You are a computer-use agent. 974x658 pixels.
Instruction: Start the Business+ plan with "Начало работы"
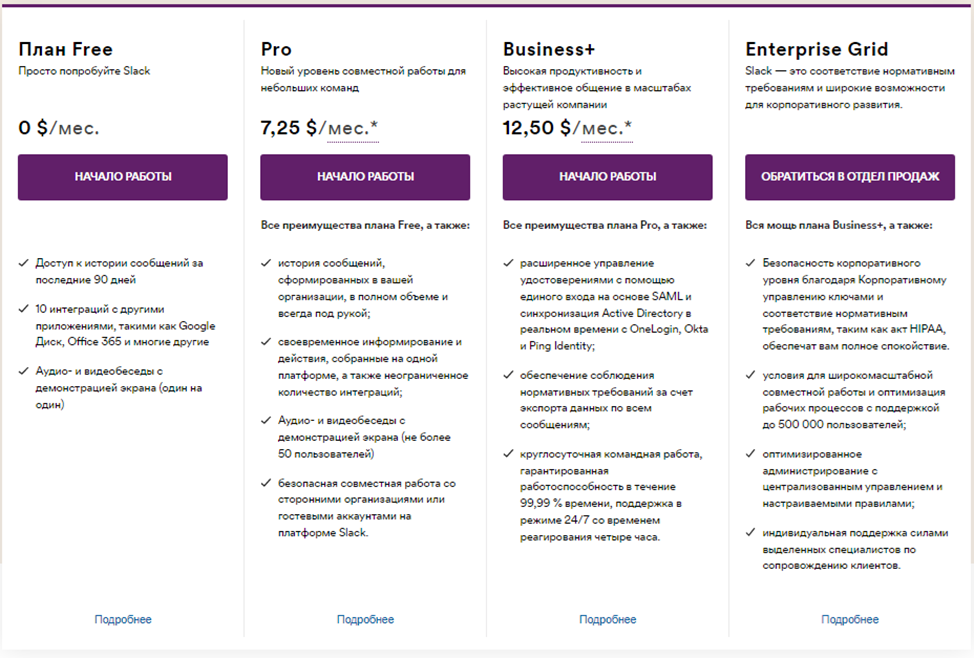click(607, 177)
